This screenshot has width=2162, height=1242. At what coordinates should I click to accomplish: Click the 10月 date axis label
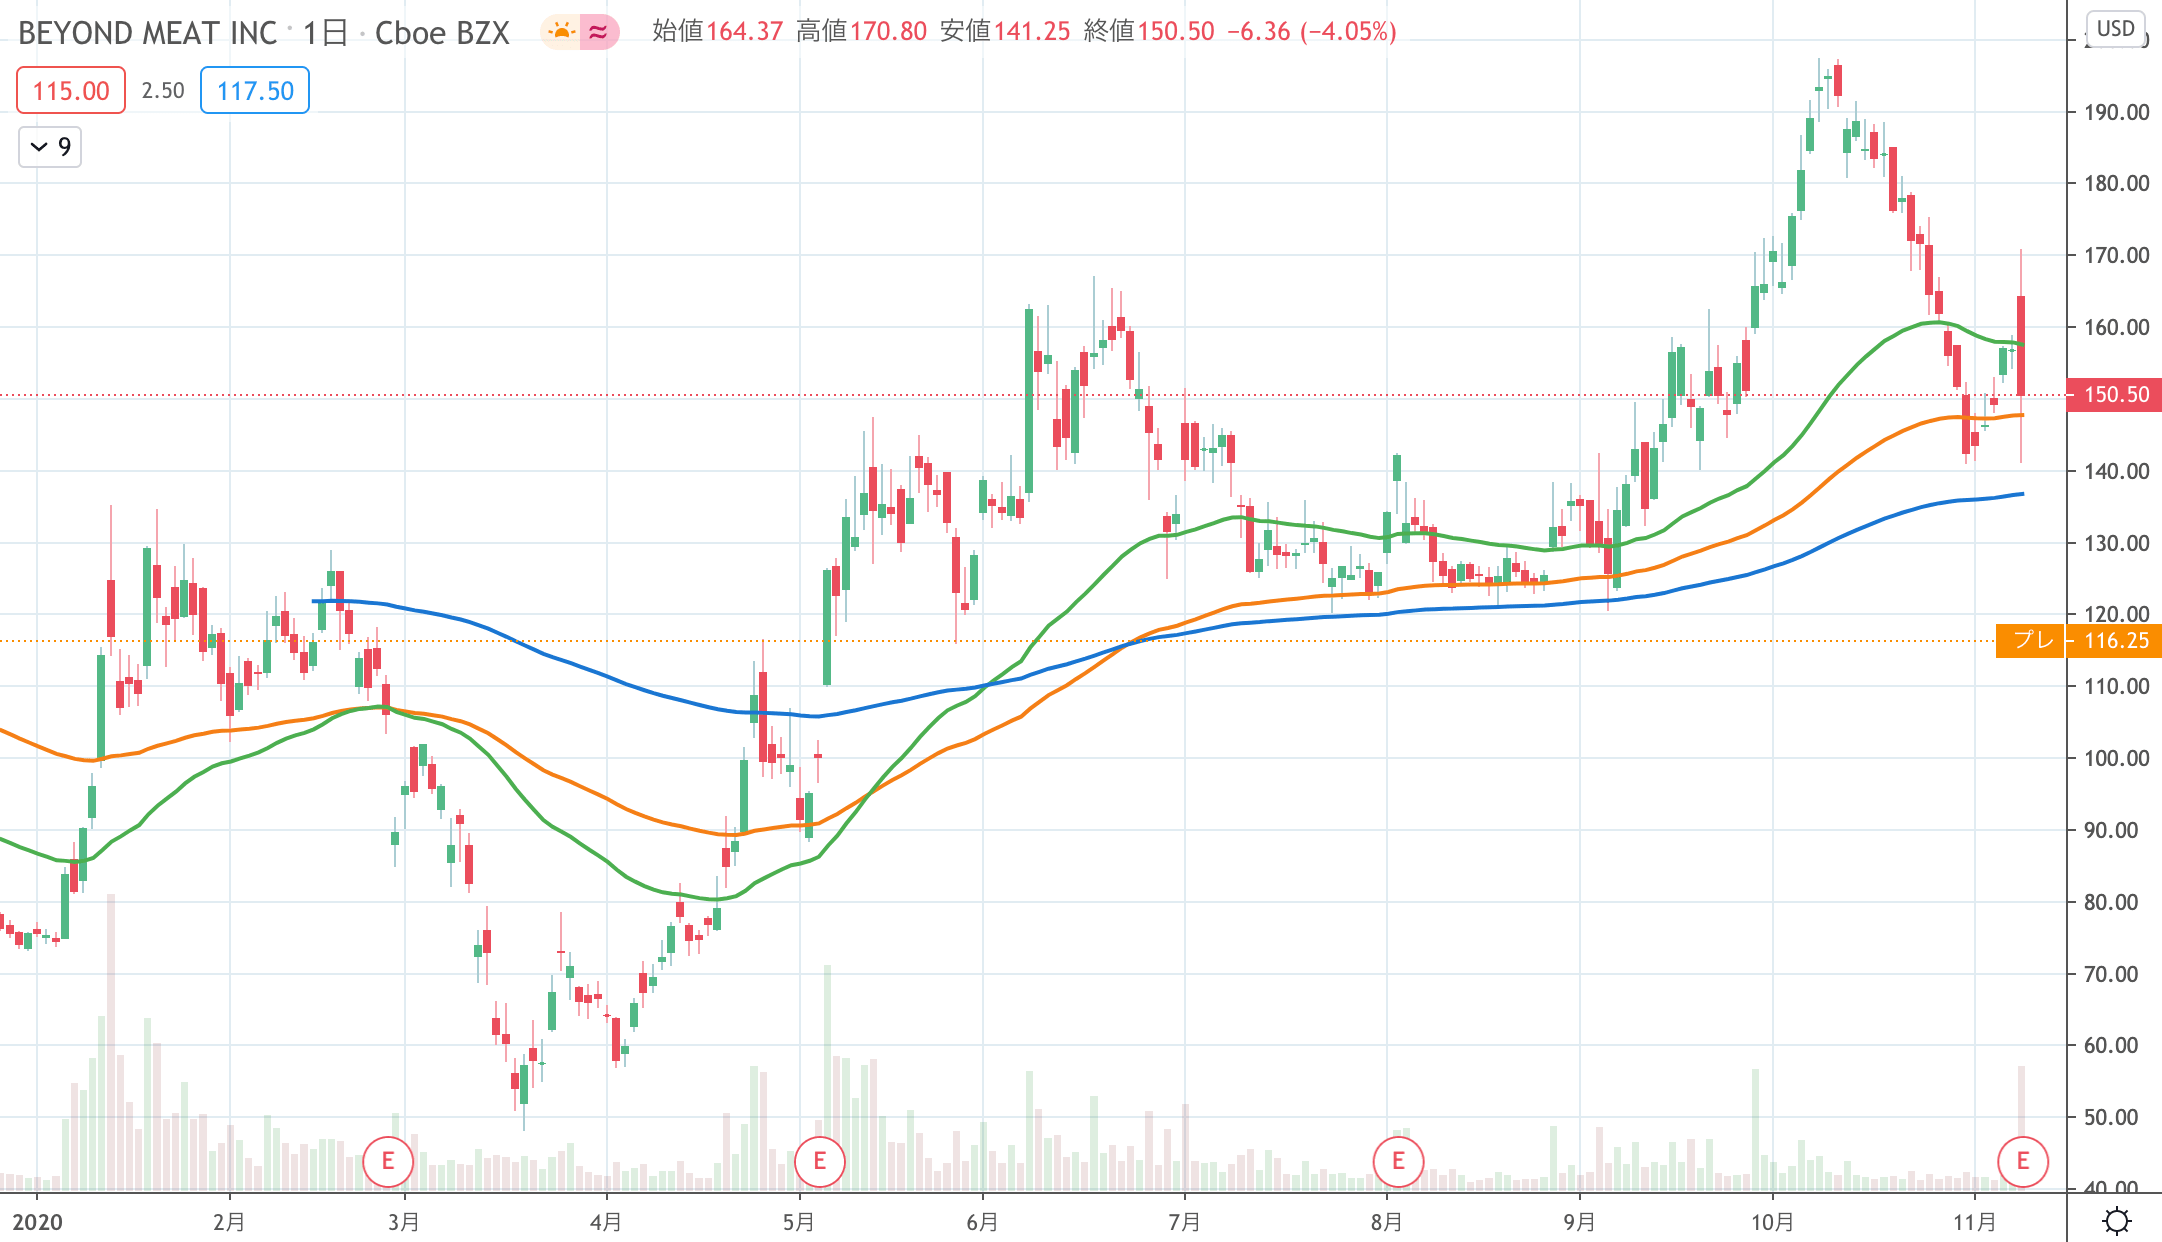pyautogui.click(x=1772, y=1222)
